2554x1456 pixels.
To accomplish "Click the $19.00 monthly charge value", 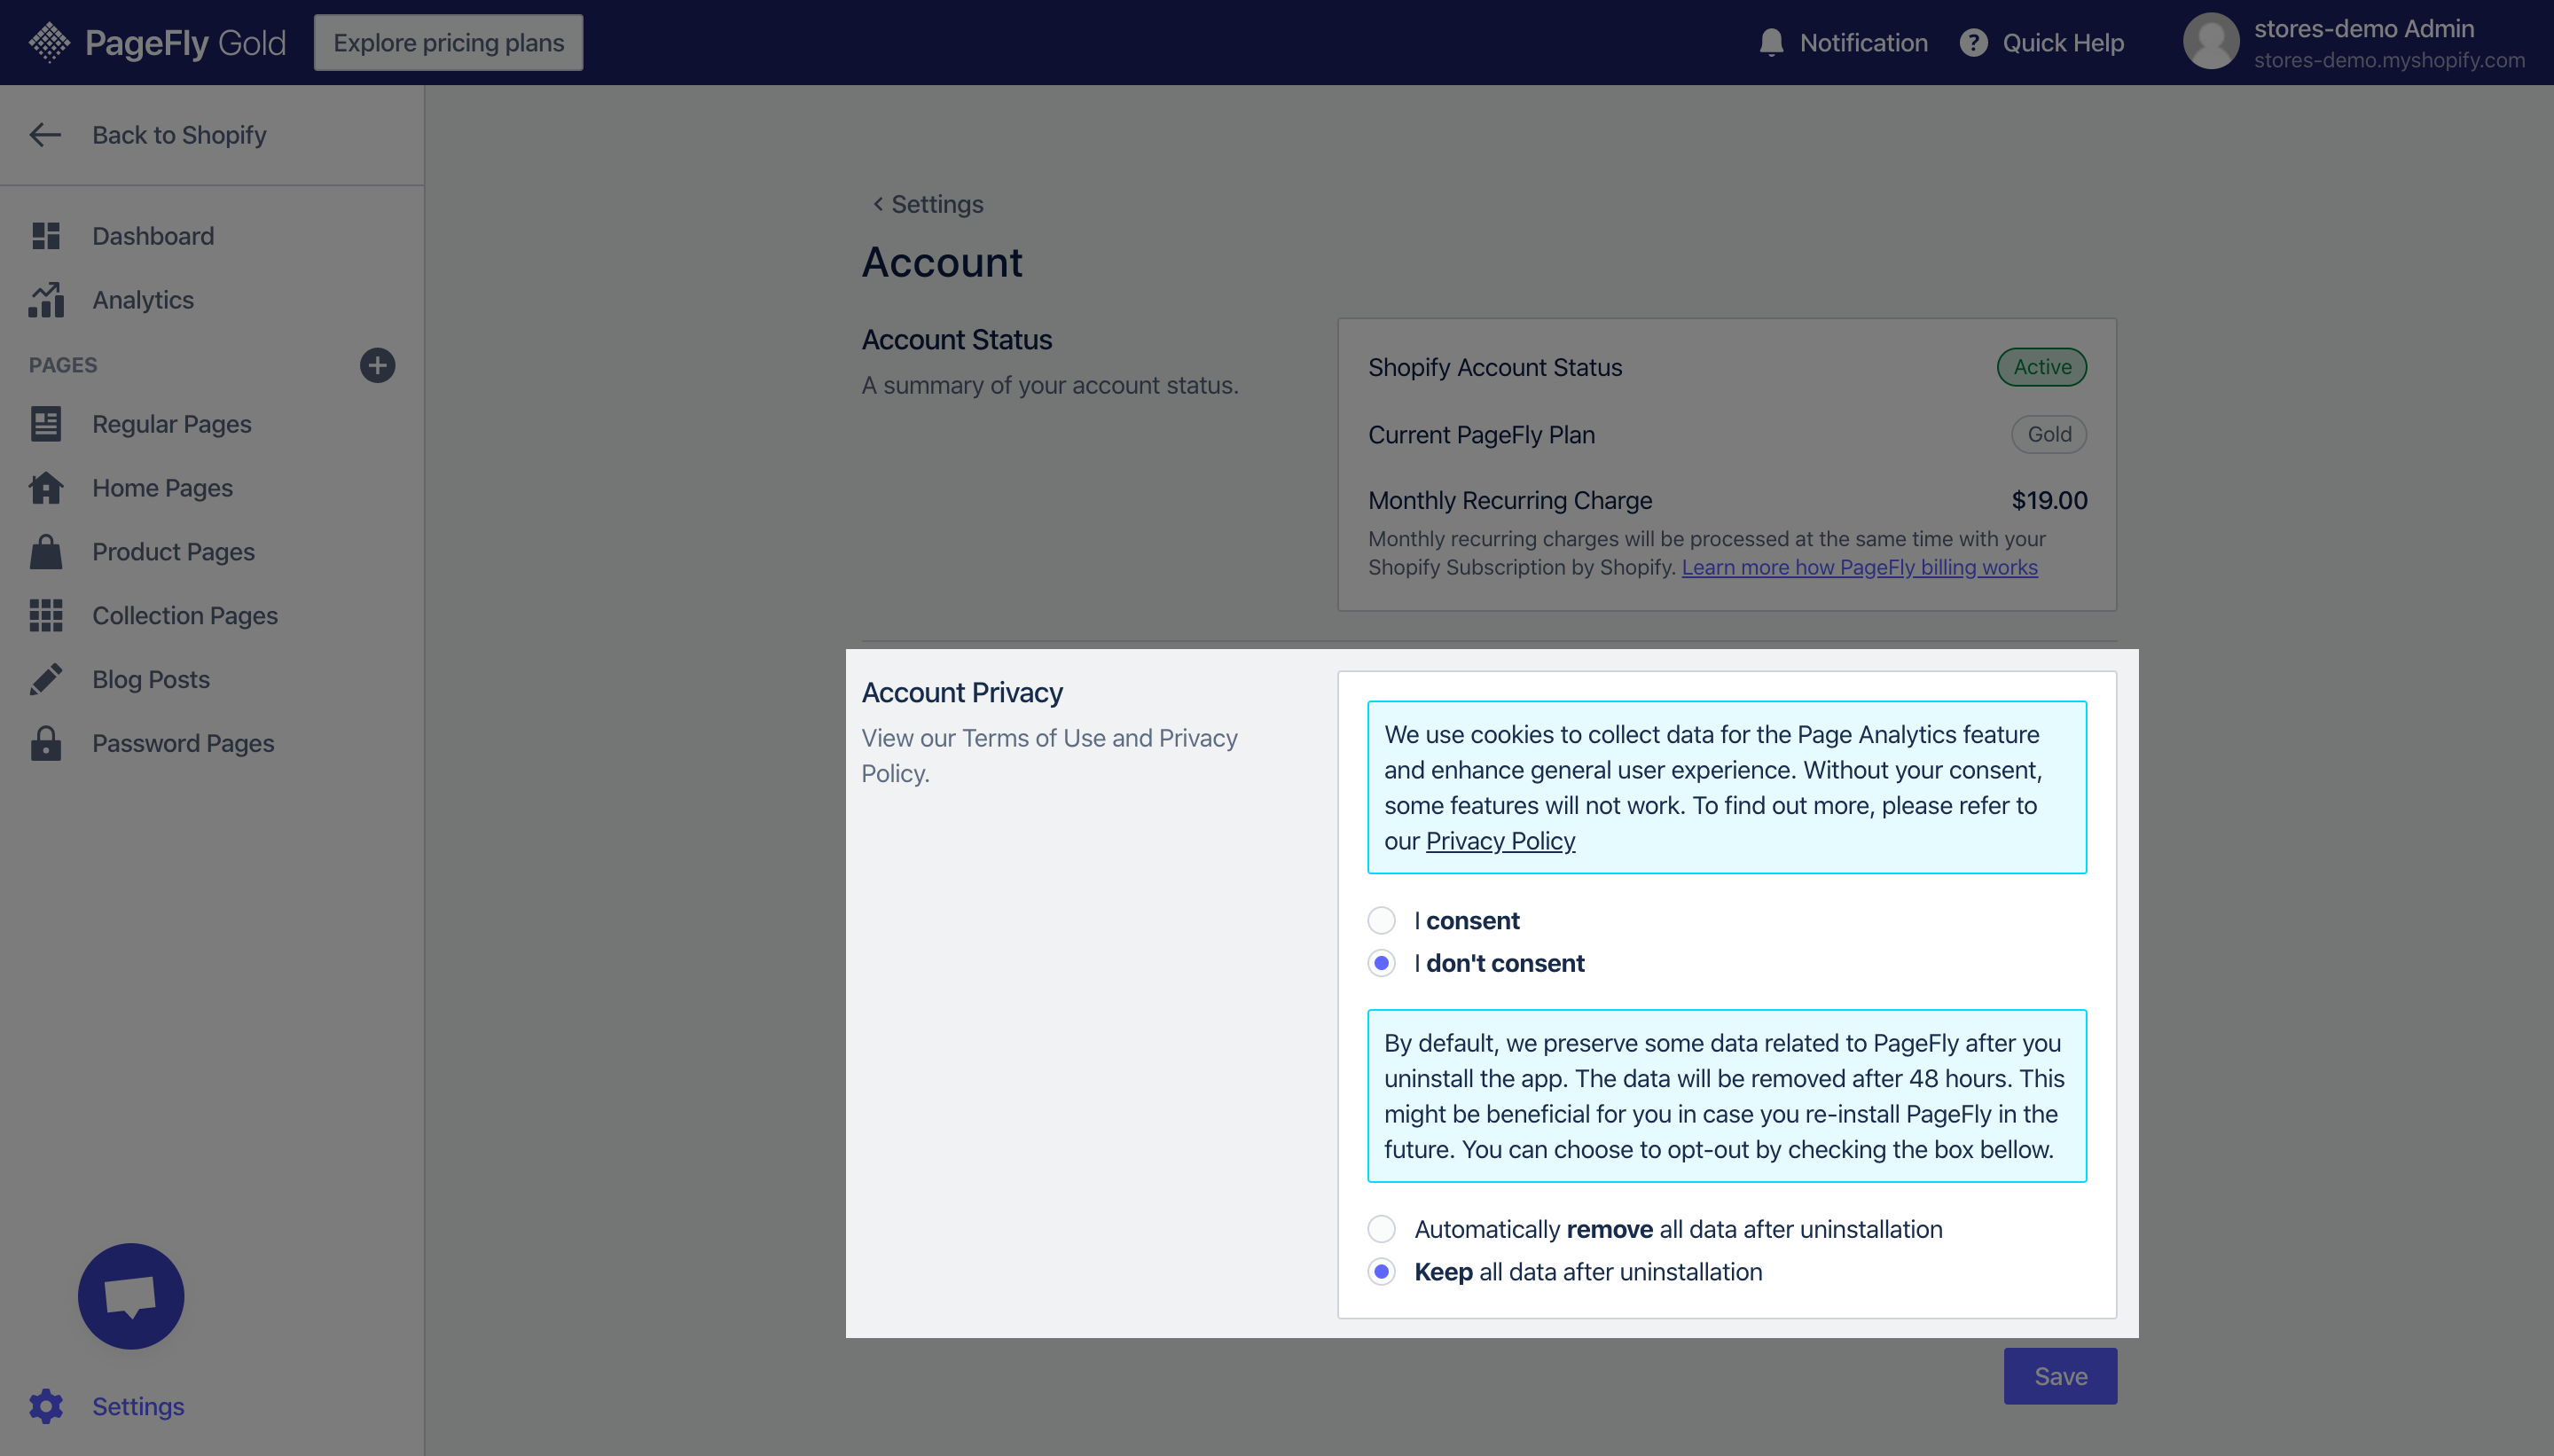I will click(2049, 500).
